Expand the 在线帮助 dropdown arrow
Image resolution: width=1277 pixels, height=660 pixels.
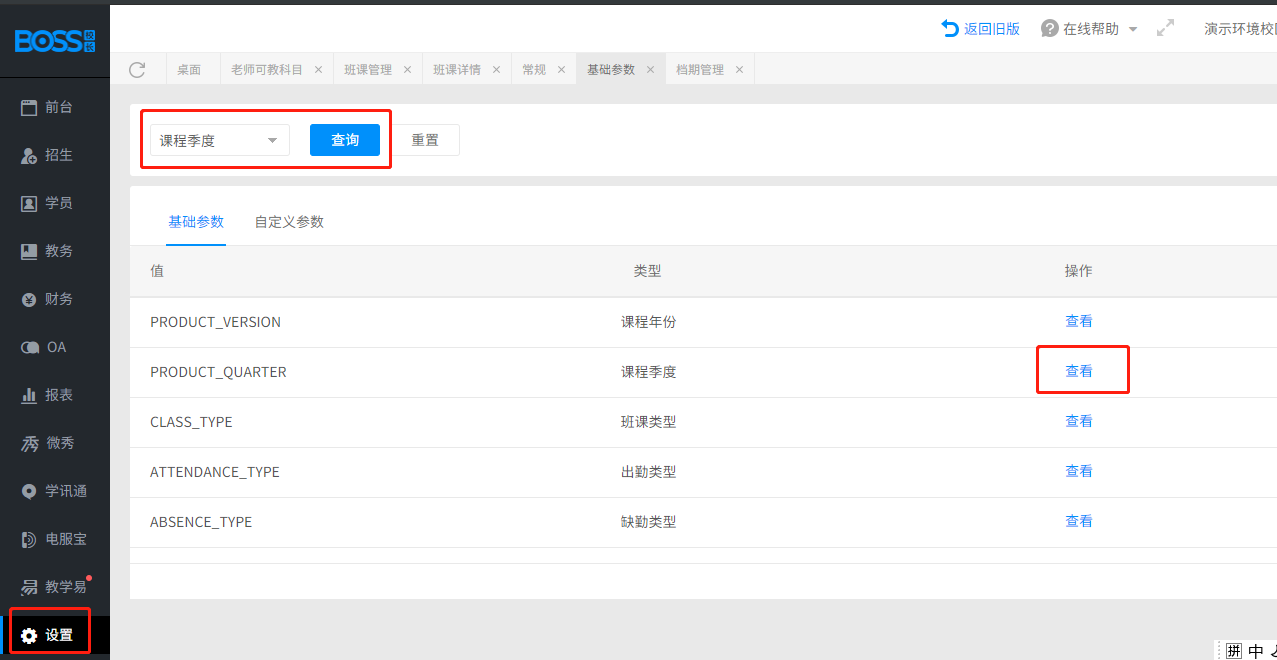[x=1133, y=29]
